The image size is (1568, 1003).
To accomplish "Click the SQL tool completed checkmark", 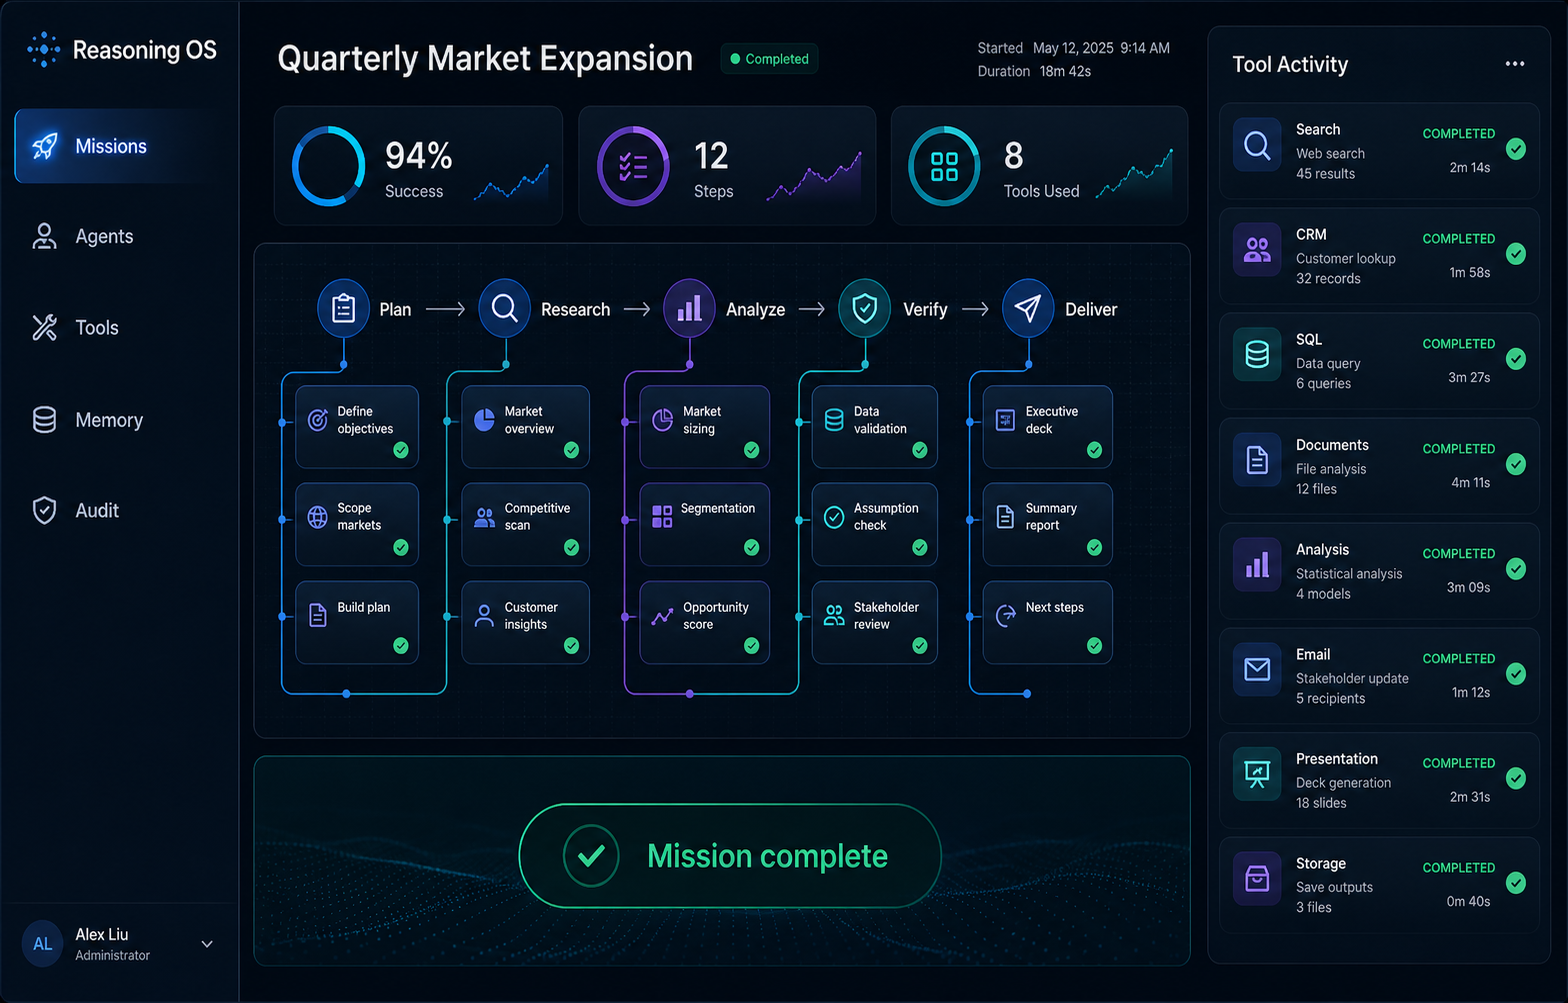I will 1516,359.
